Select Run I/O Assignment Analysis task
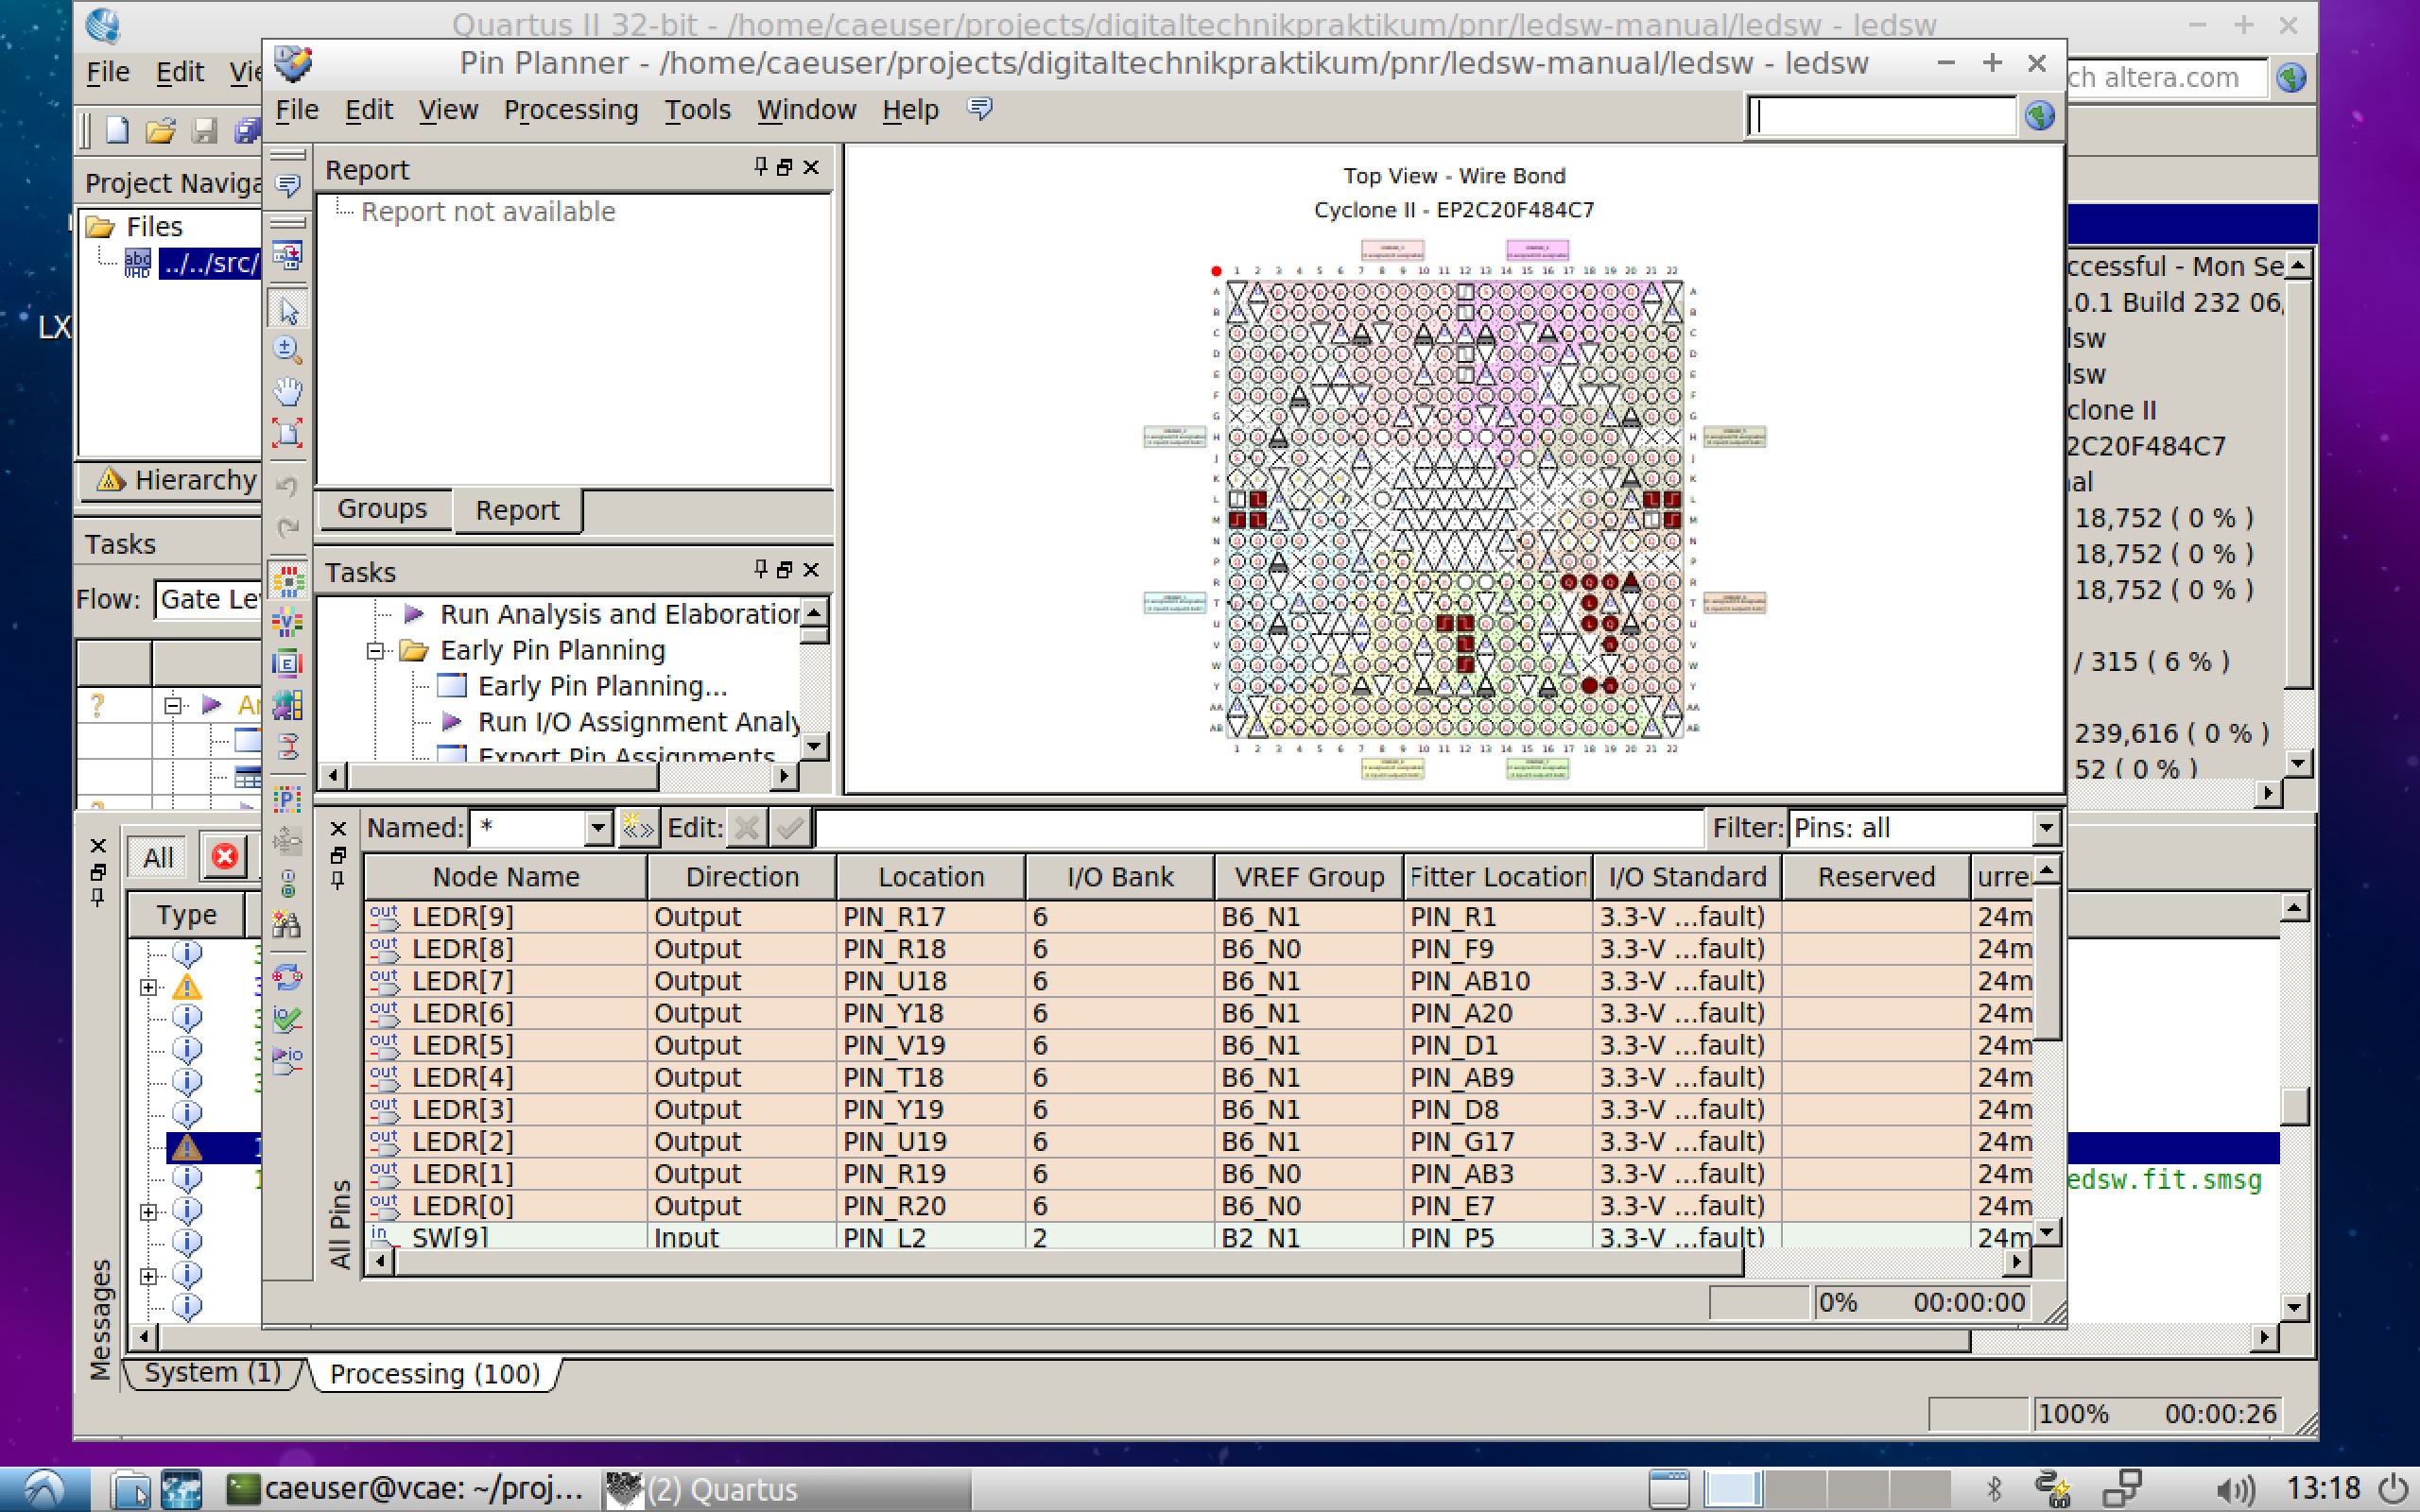The height and width of the screenshot is (1512, 2420). tap(620, 722)
